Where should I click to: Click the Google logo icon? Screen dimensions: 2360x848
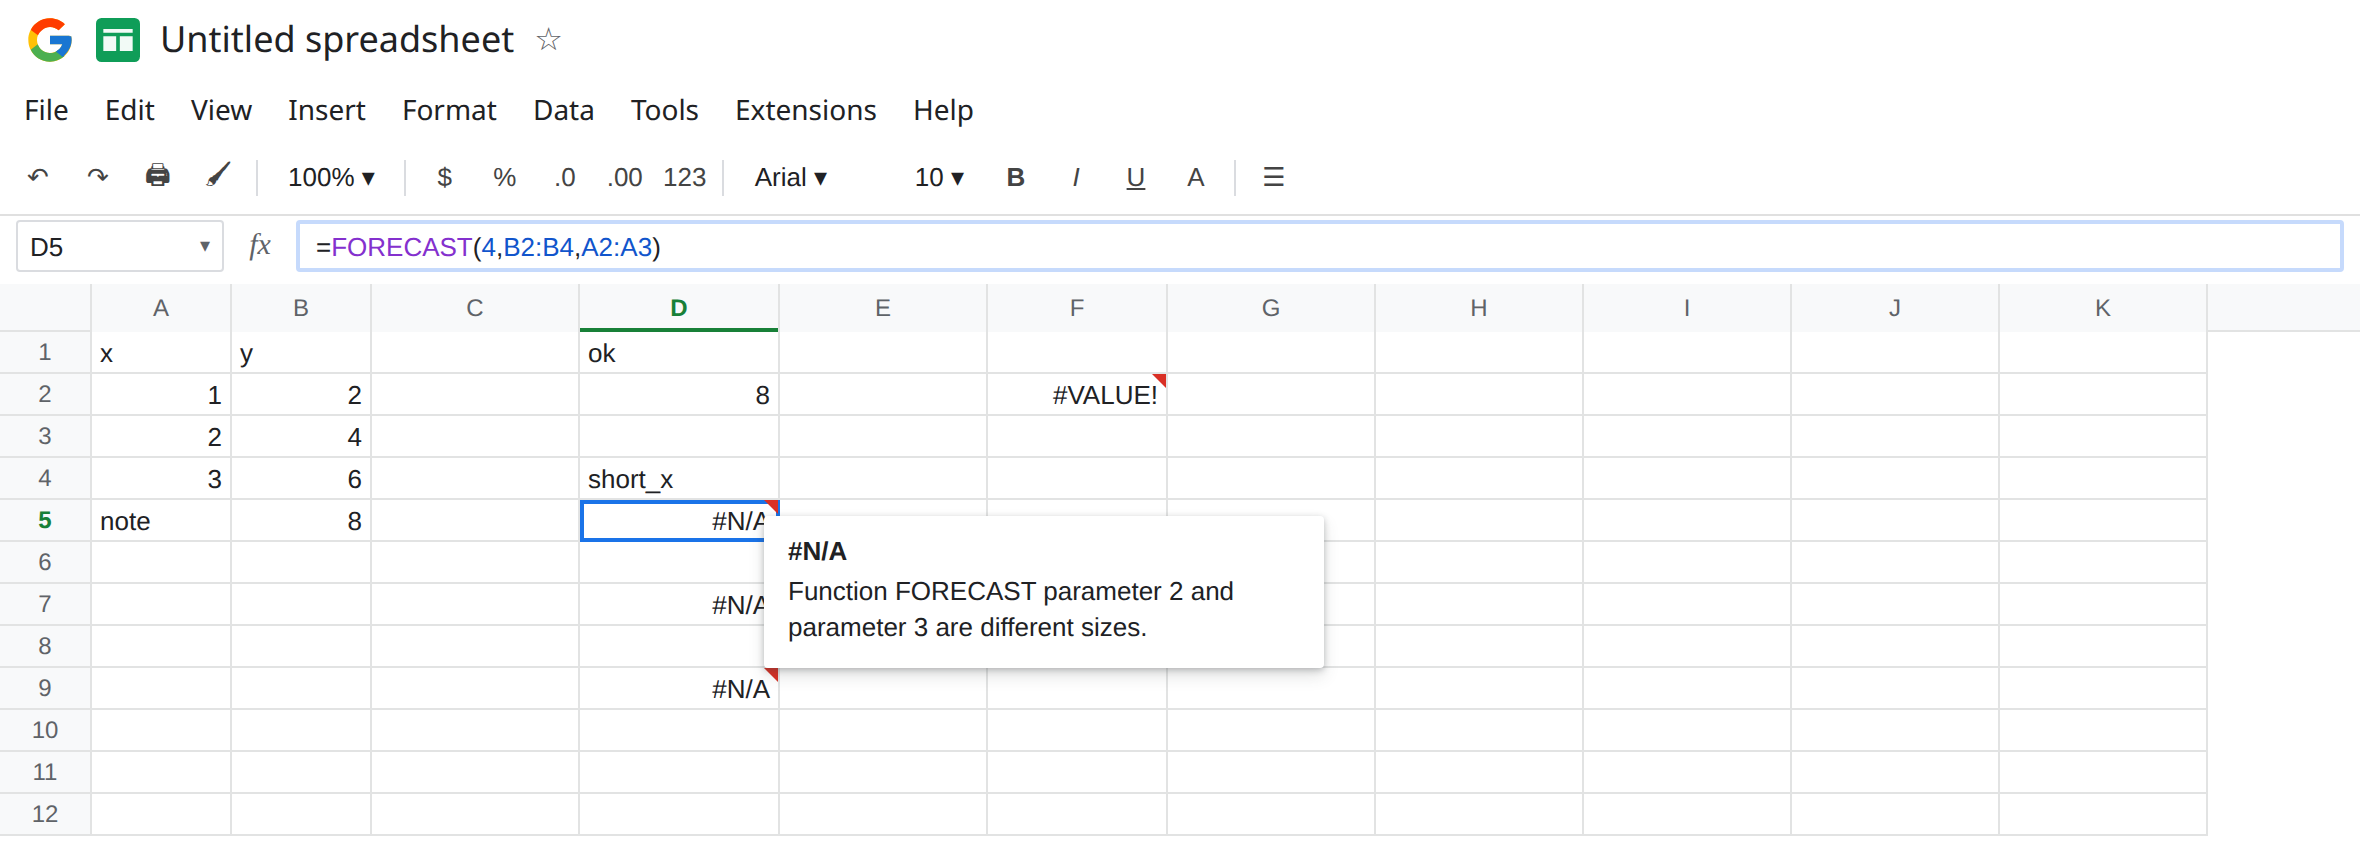coord(50,40)
